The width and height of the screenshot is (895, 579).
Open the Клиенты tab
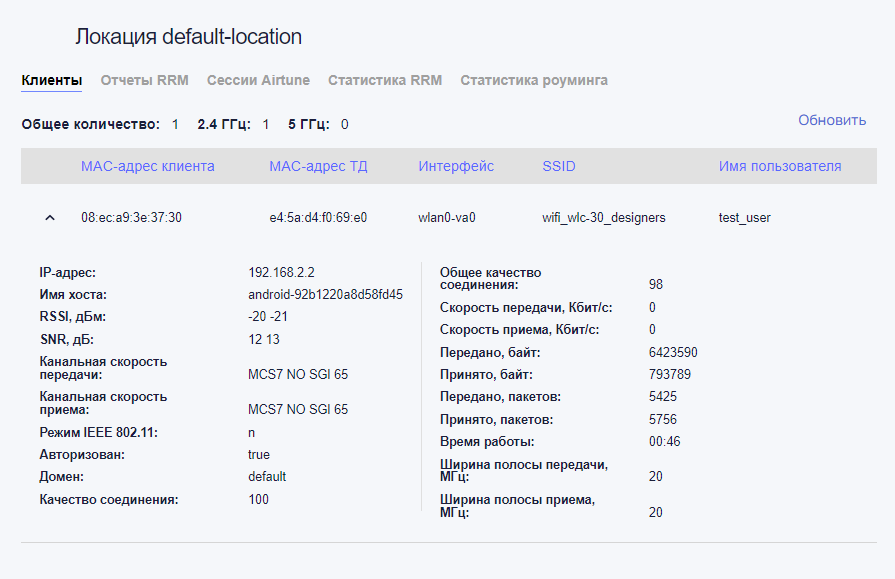click(51, 80)
